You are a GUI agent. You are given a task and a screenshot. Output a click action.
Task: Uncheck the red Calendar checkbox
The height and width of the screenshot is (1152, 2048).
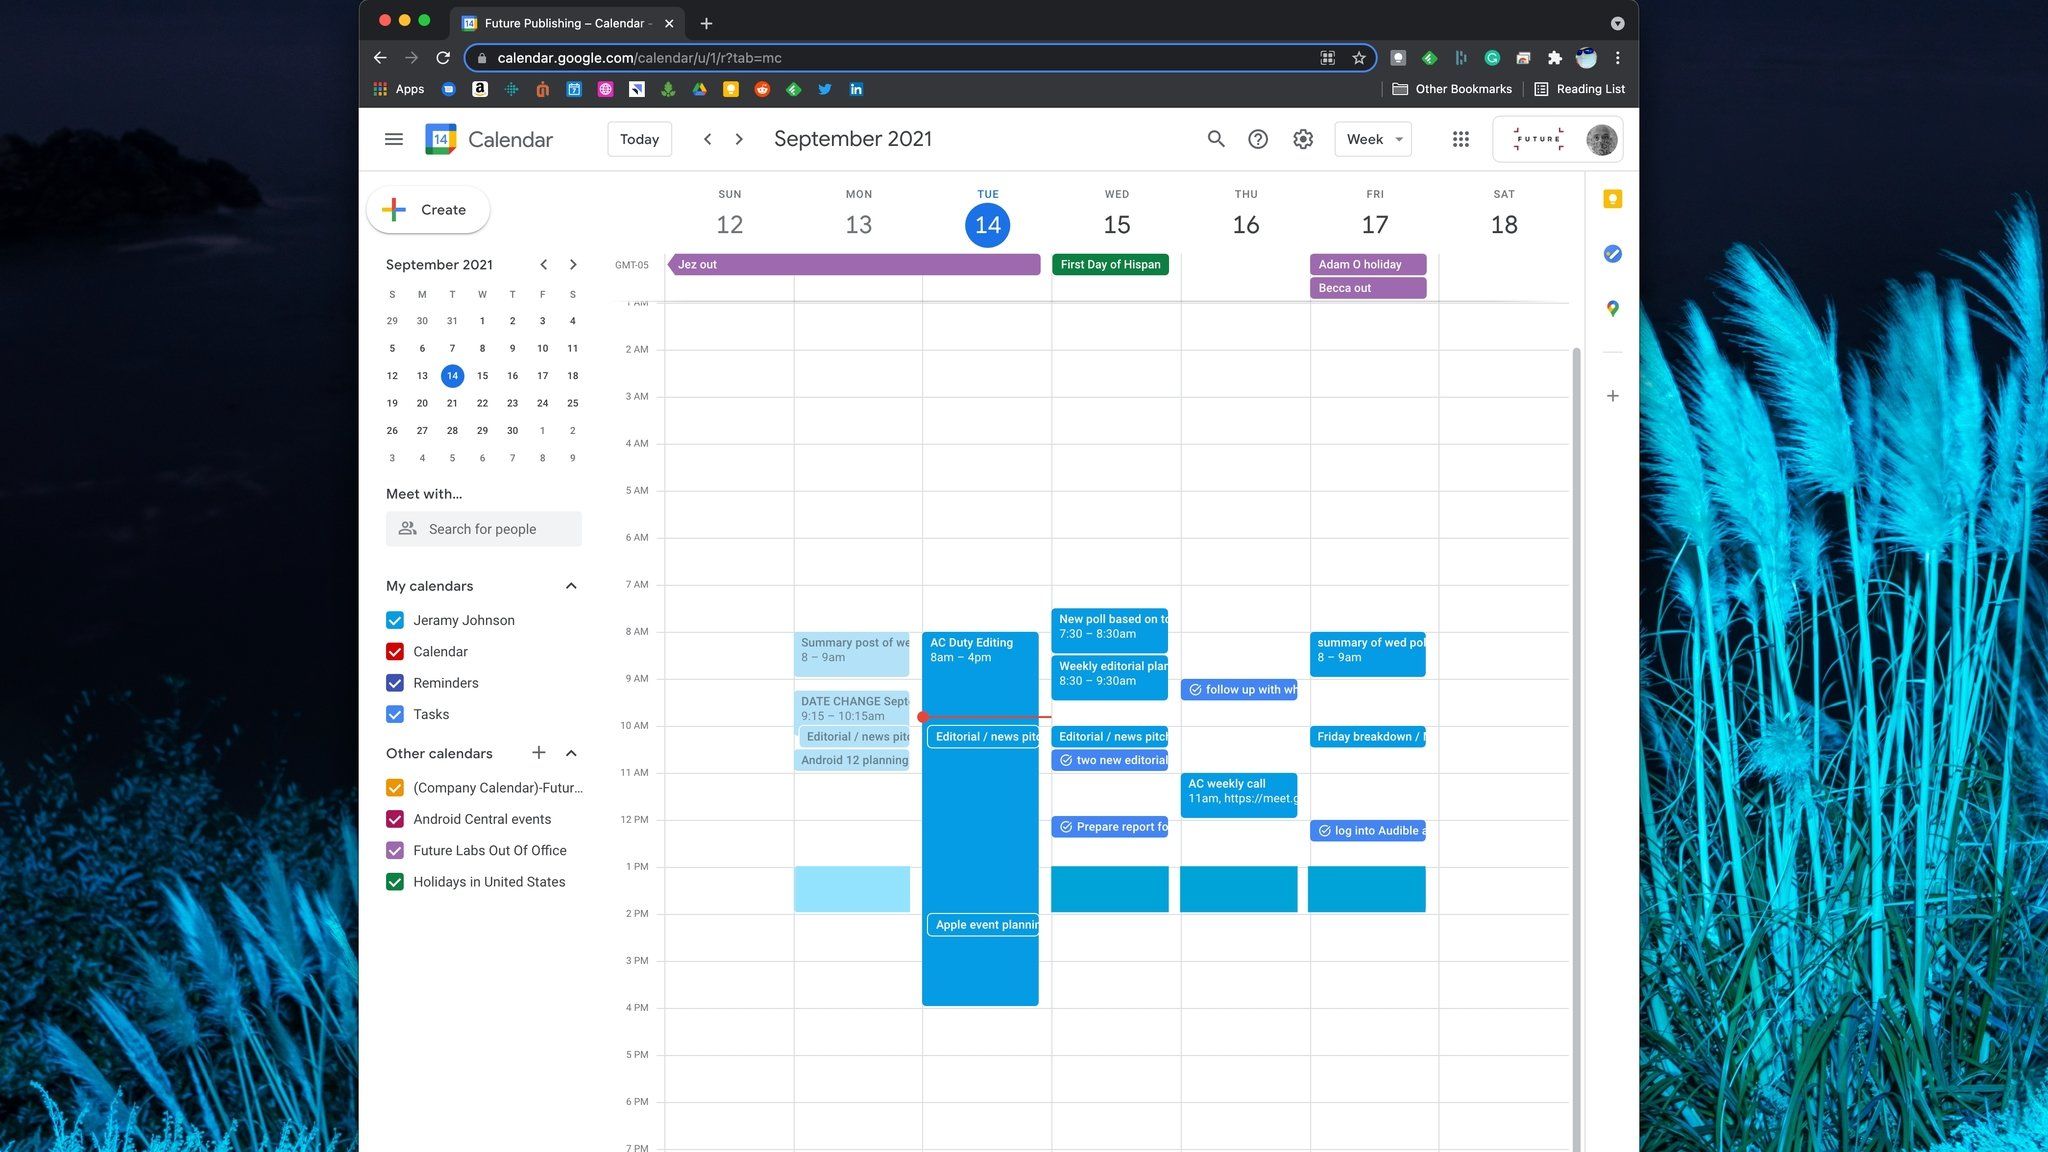[x=395, y=651]
